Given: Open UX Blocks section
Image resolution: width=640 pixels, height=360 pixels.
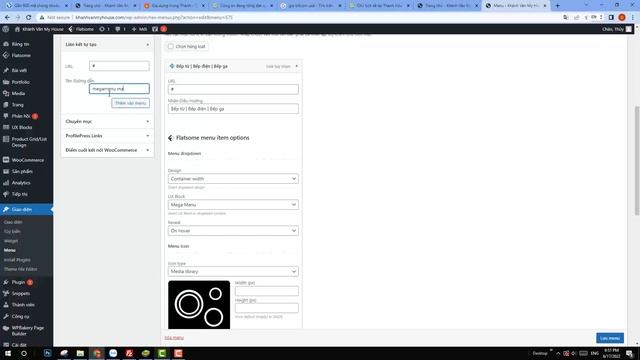Looking at the screenshot, I should (x=22, y=127).
